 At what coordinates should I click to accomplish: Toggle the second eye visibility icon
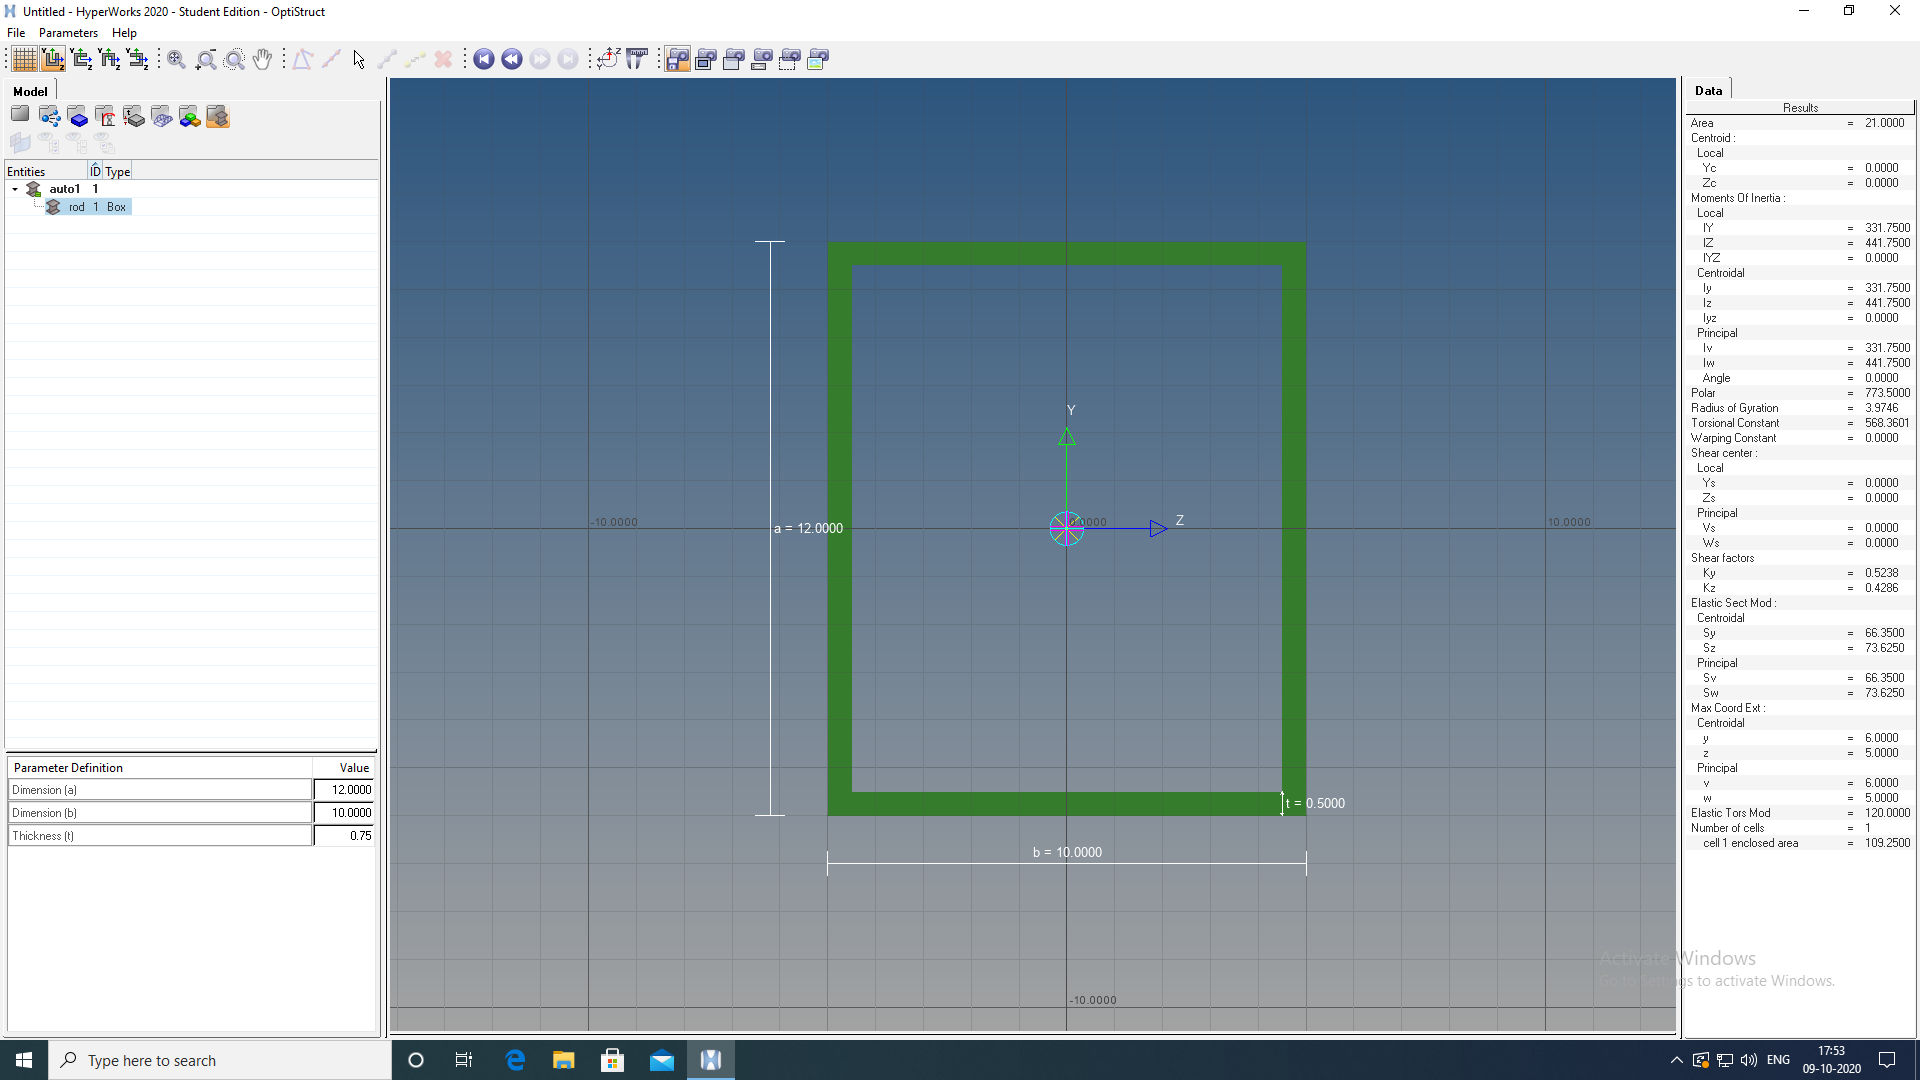pos(77,143)
